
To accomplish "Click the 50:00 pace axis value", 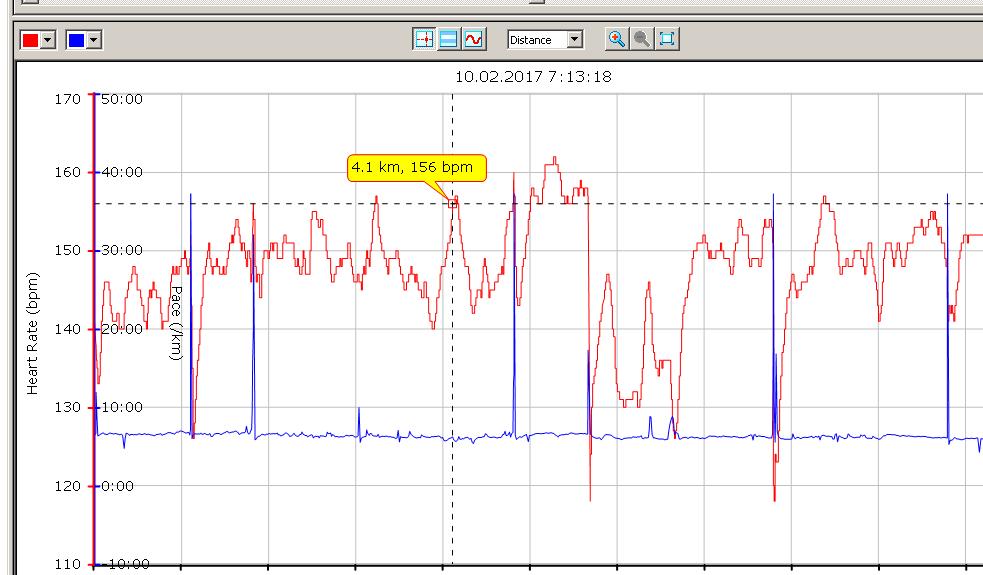I will 122,99.
